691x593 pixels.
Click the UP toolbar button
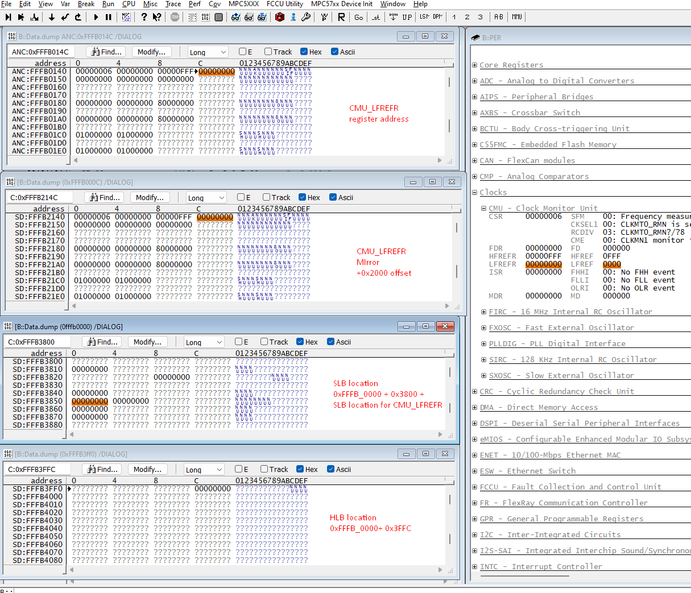407,17
